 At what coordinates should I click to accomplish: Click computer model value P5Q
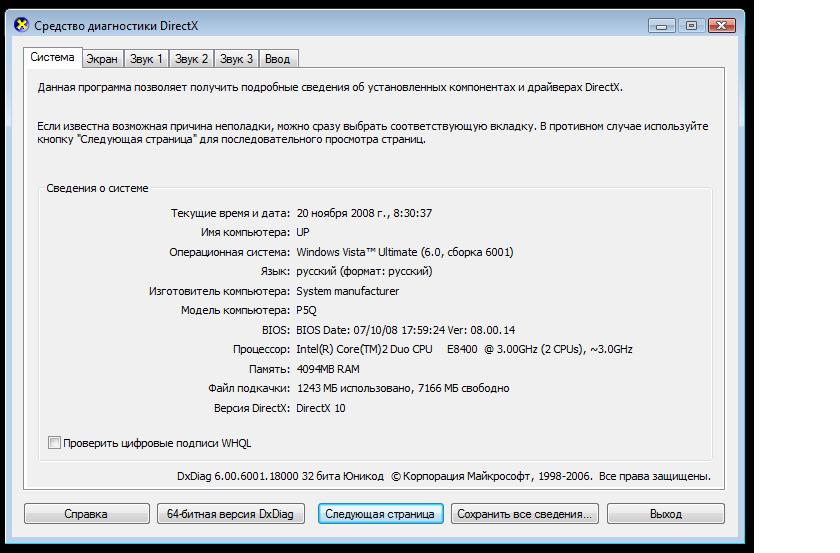(x=306, y=310)
